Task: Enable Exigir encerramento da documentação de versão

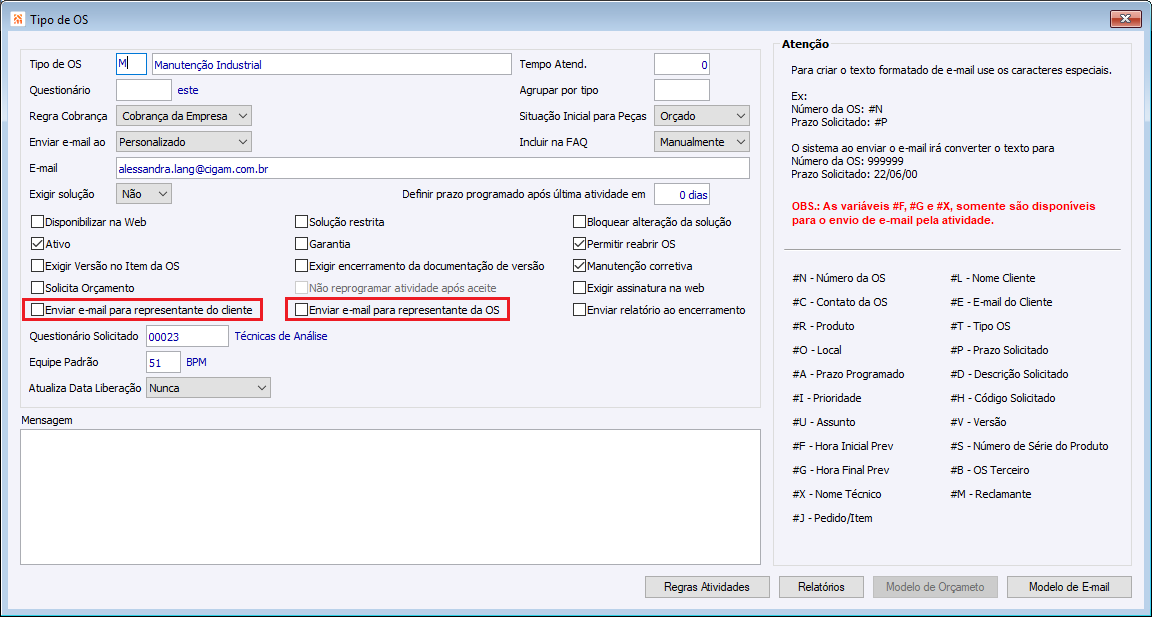Action: click(x=301, y=265)
